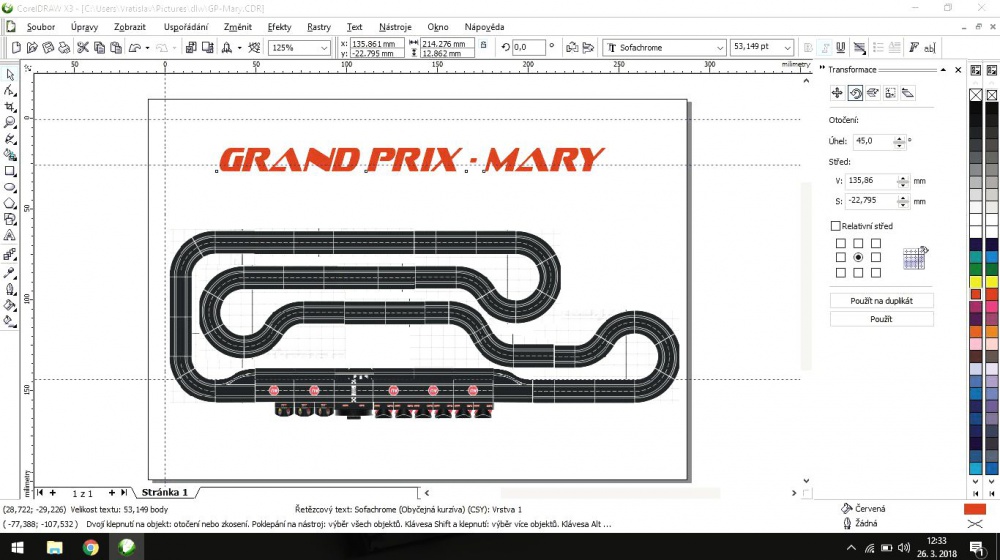Image resolution: width=1000 pixels, height=560 pixels.
Task: Open the Efekty menu
Action: tap(279, 27)
